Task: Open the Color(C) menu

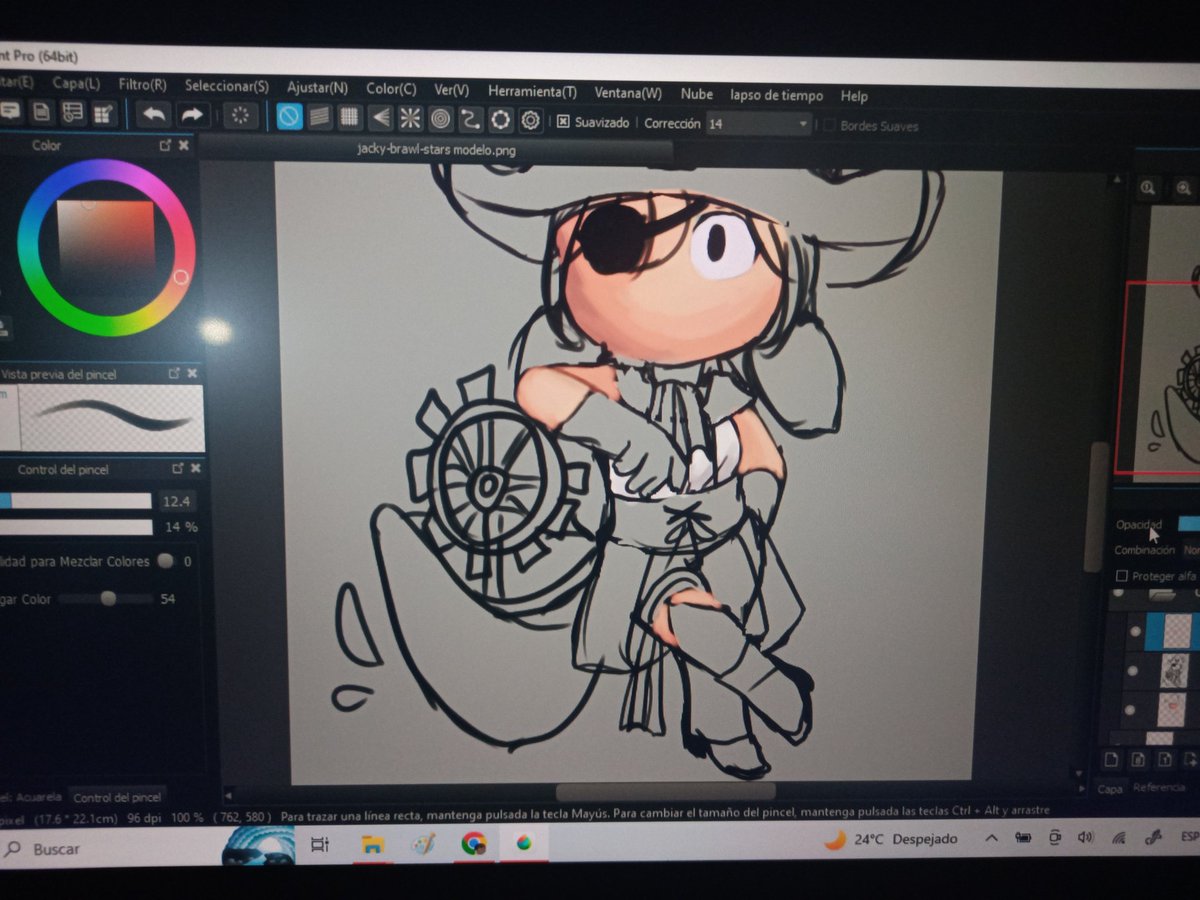Action: [x=391, y=89]
